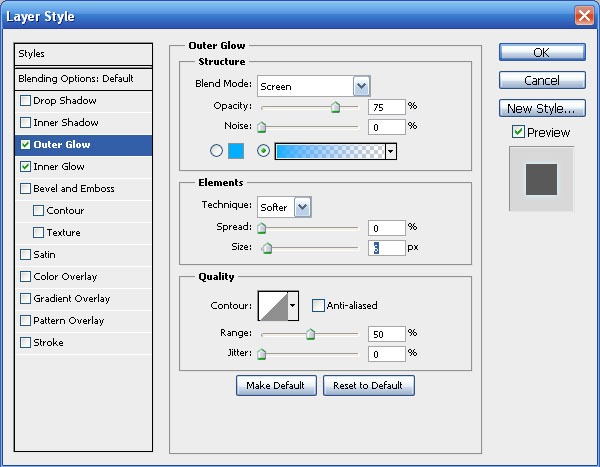
Task: Select the gradient radio button
Action: 264,151
